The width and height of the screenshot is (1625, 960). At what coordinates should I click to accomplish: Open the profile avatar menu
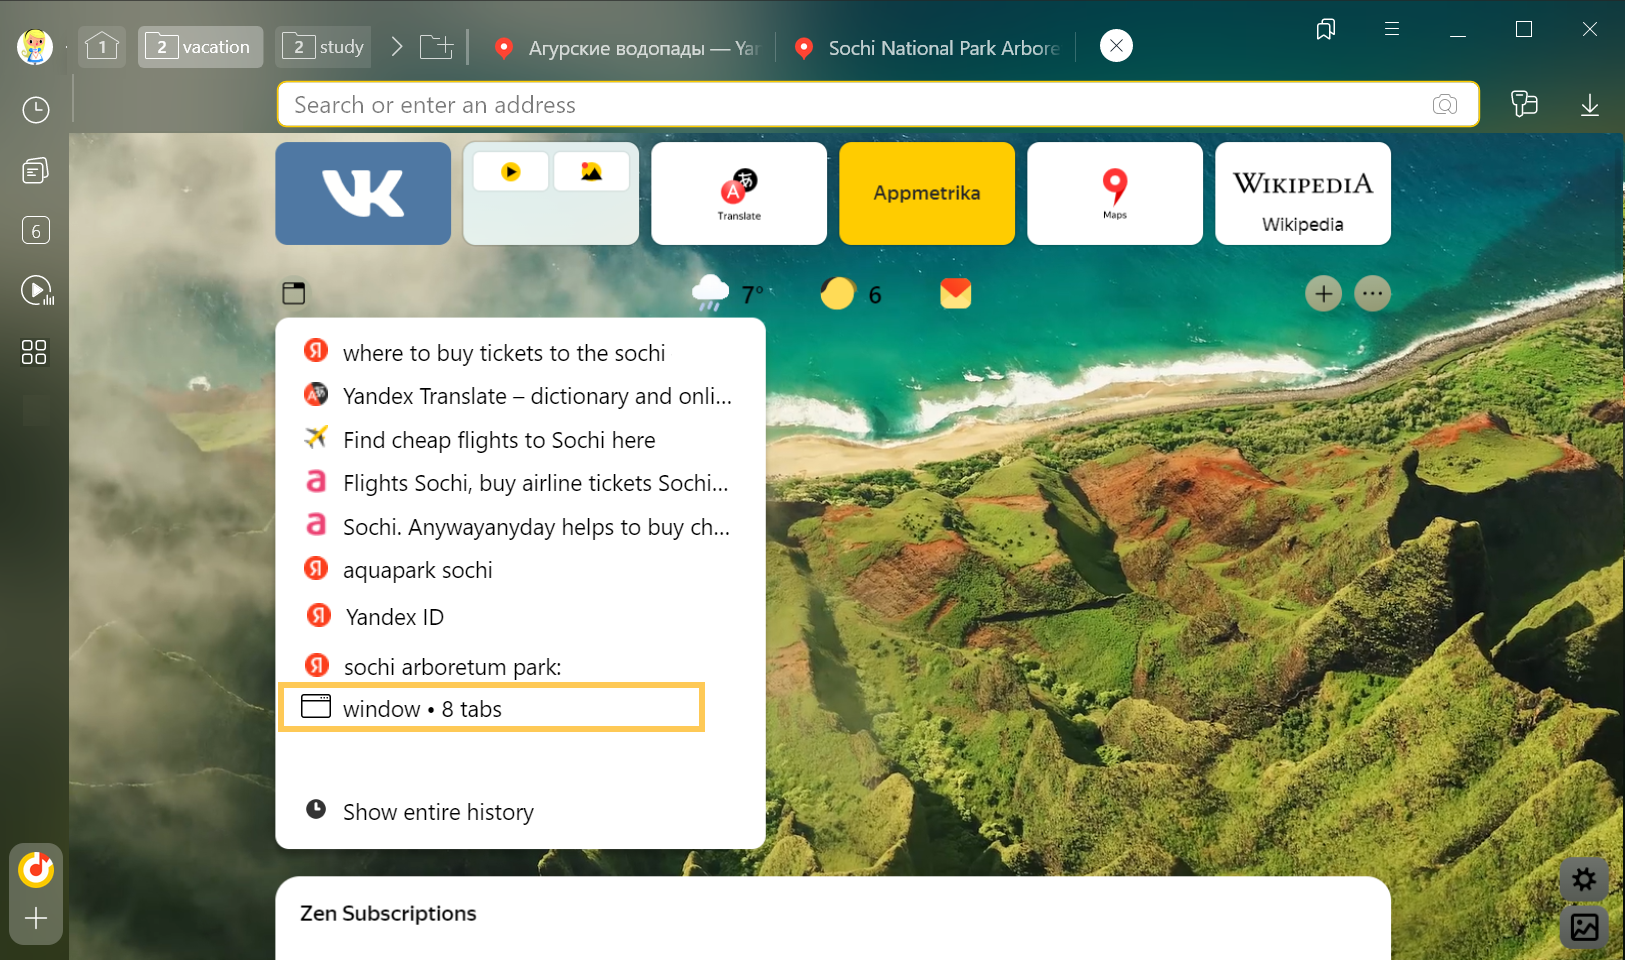(35, 46)
